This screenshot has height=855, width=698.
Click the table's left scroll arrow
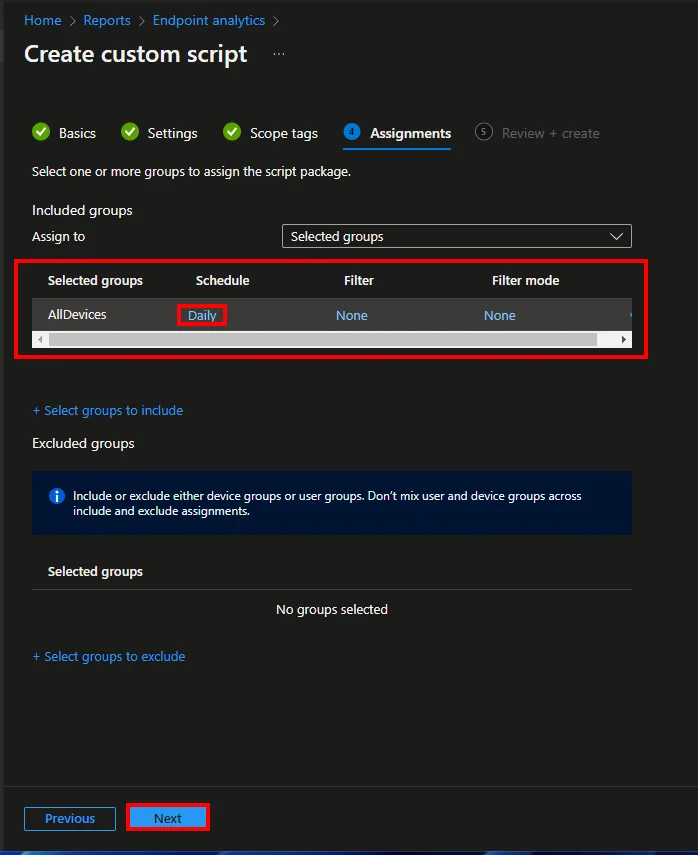point(40,339)
